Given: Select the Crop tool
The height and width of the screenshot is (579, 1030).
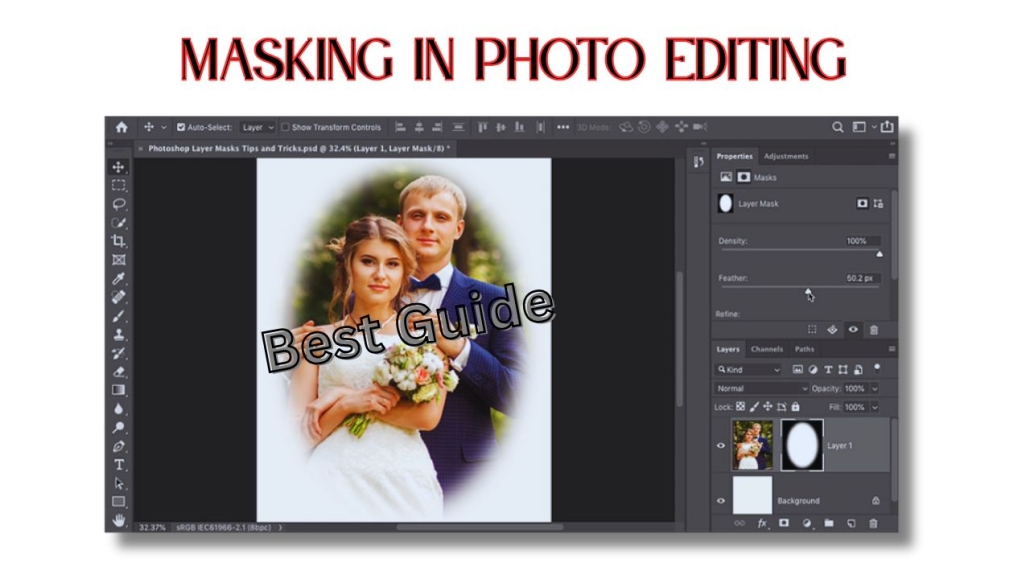Looking at the screenshot, I should coord(119,241).
